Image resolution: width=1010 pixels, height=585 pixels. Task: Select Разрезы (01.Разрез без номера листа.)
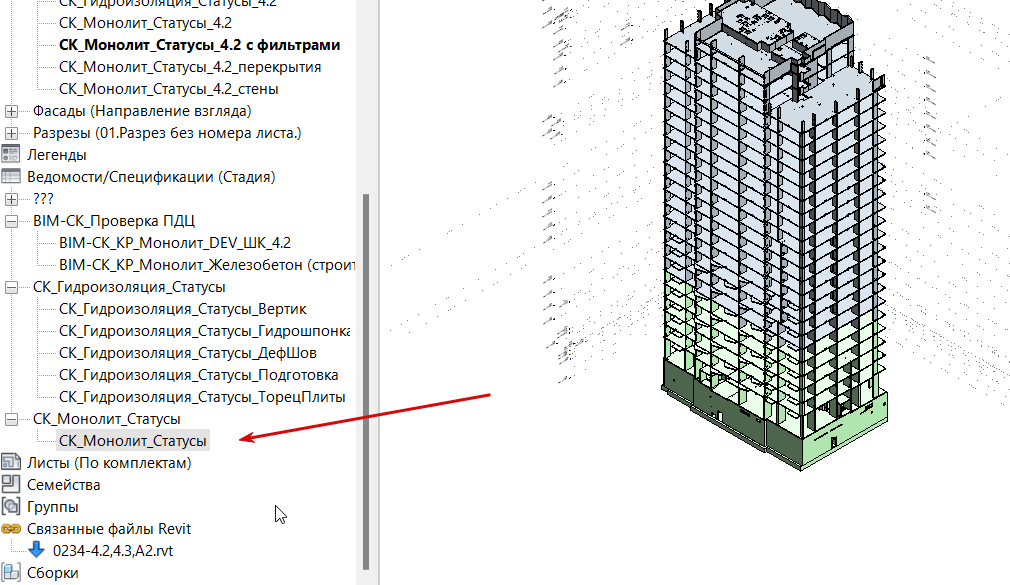coord(167,133)
